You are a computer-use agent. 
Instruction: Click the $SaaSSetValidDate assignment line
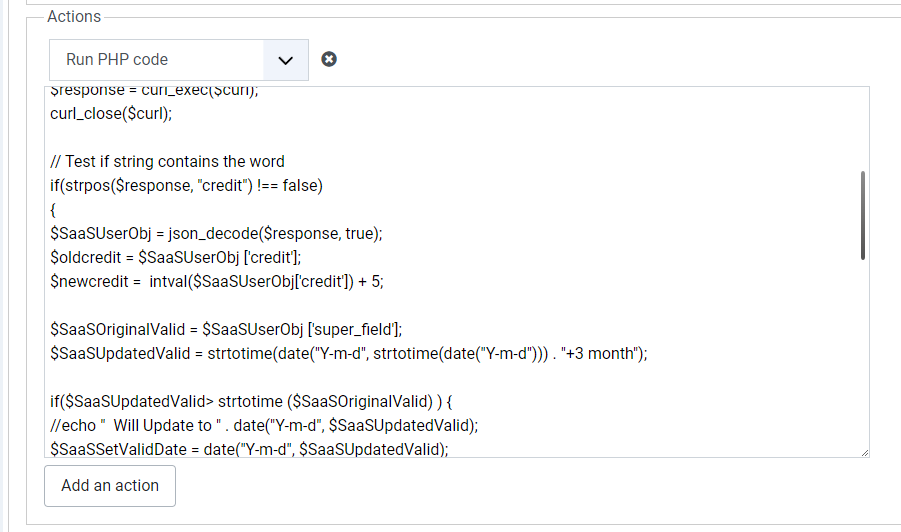pos(249,449)
